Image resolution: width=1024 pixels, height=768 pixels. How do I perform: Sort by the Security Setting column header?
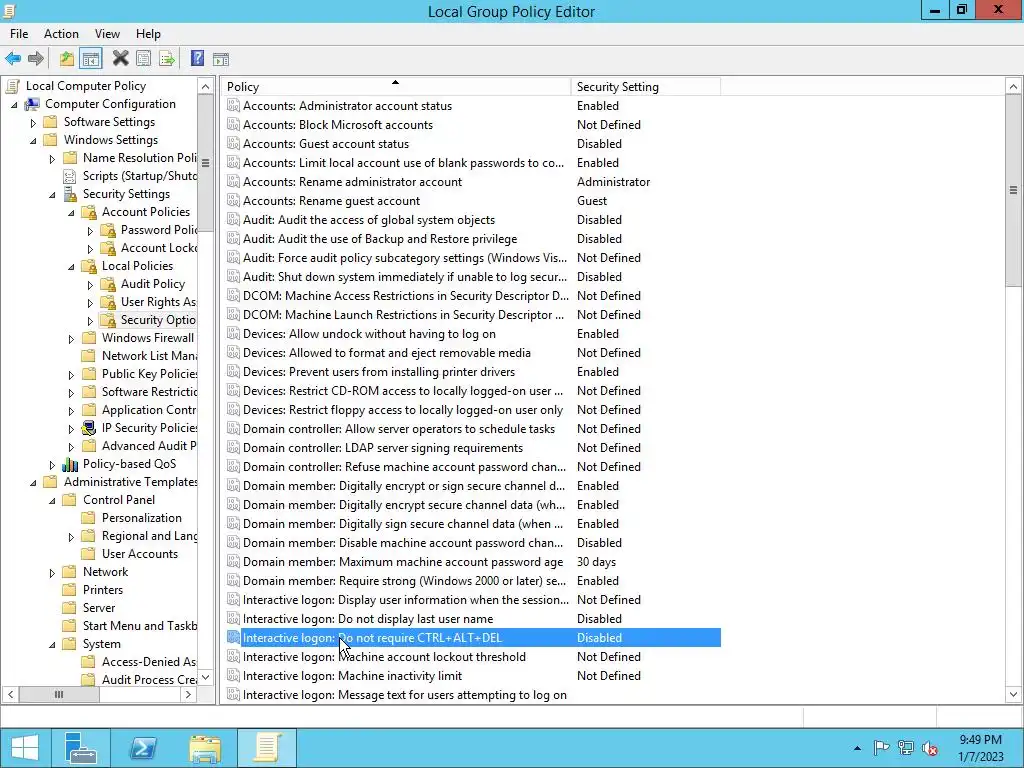[x=645, y=87]
